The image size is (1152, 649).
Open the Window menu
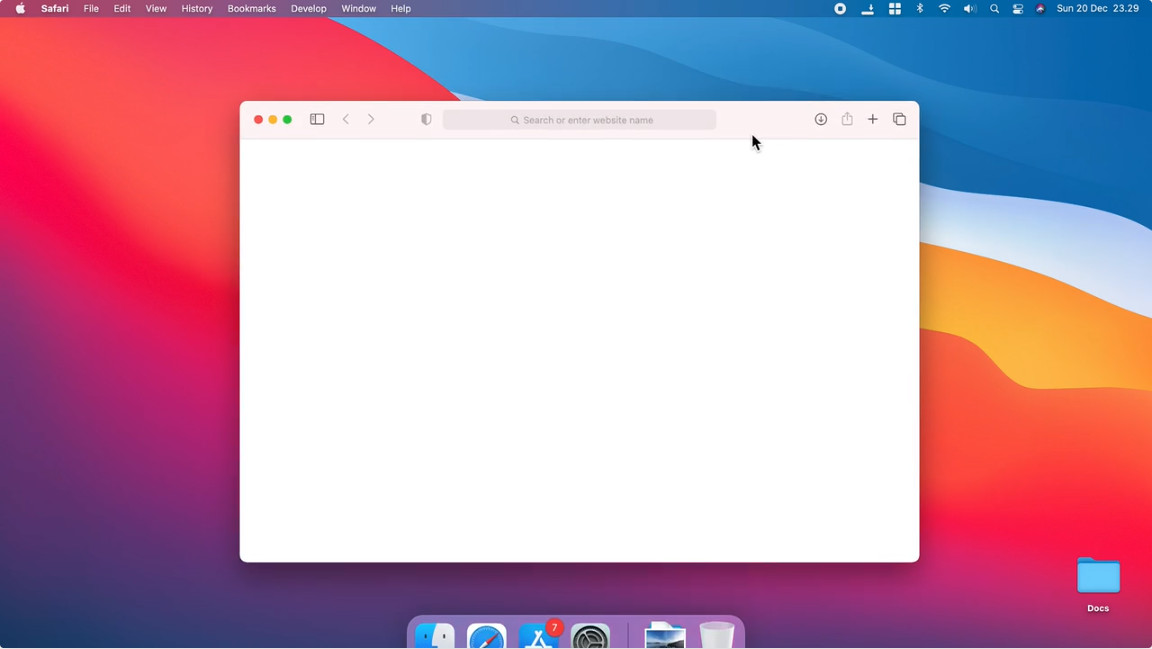tap(359, 9)
